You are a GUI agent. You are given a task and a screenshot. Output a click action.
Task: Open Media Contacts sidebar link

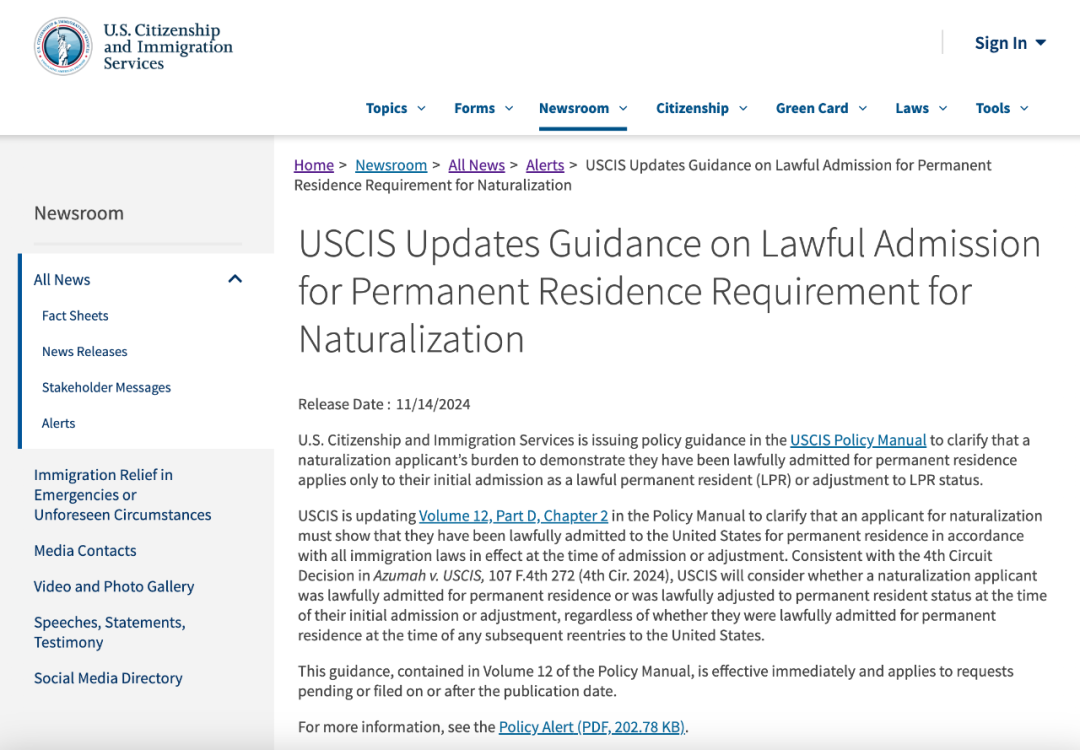(85, 550)
